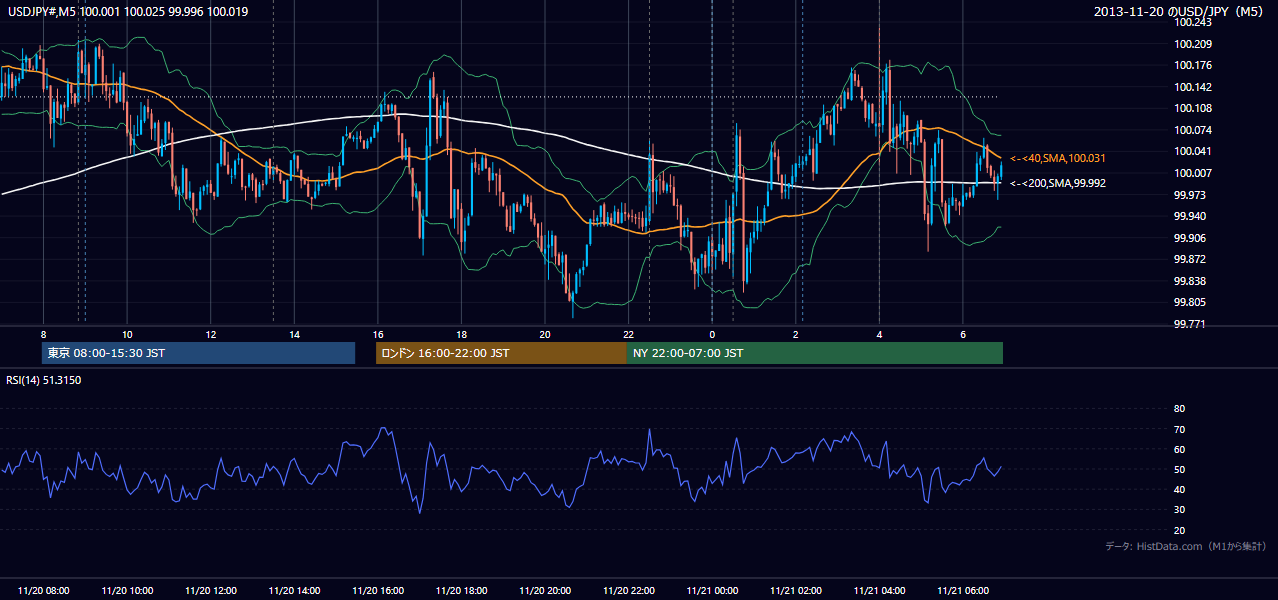Click price axis label 100.209
The image size is (1278, 600).
click(1192, 44)
